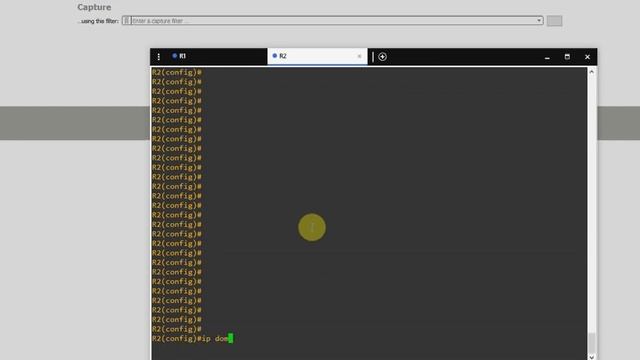Screen dimensions: 640x360
Task: Click the blue dot icon on R1 tab
Action: coord(175,56)
